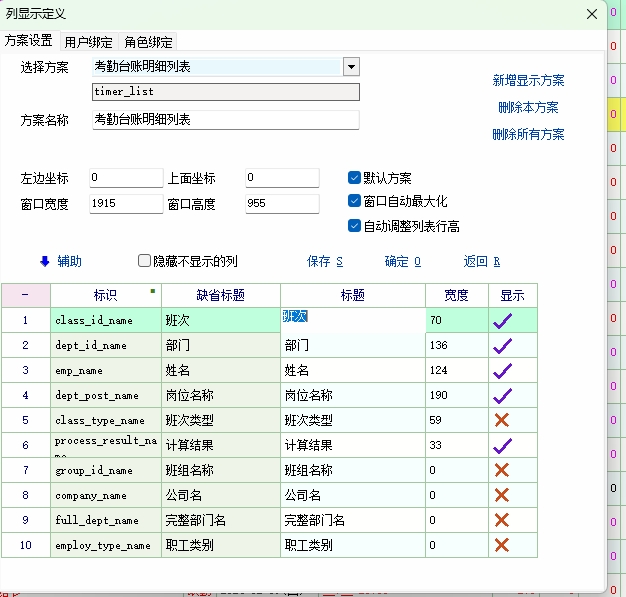Toggle display checkmark for dept_id_name row
This screenshot has height=597, width=626.
click(x=502, y=345)
